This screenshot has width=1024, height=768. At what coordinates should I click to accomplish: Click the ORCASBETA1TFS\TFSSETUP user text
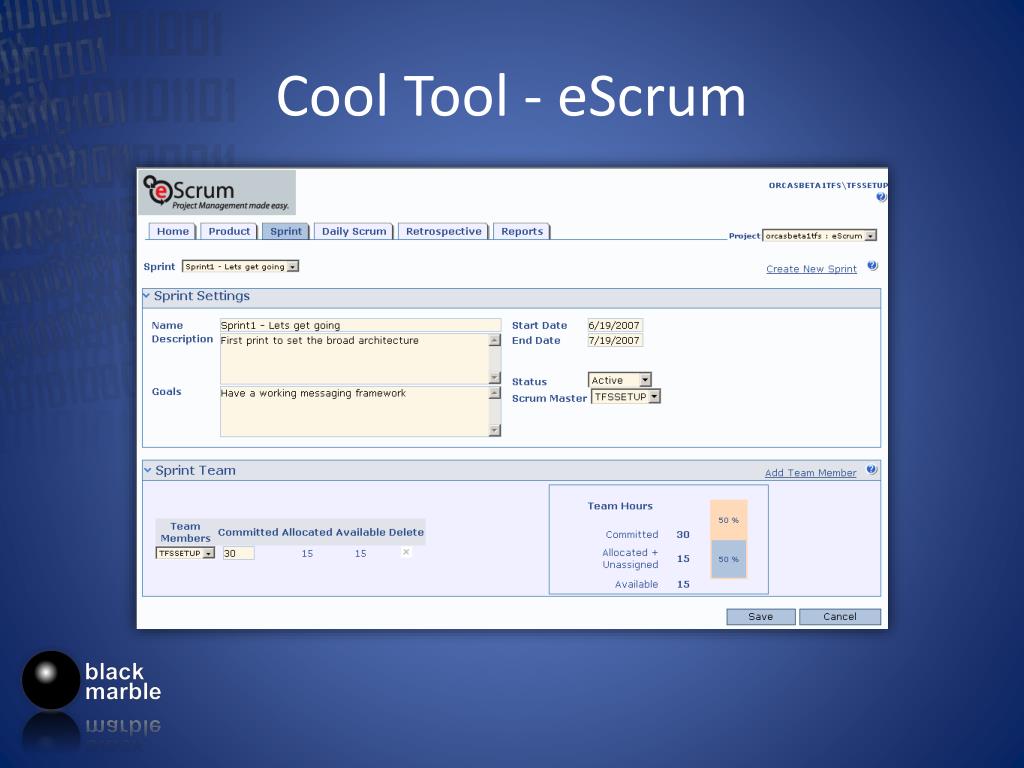(x=827, y=185)
